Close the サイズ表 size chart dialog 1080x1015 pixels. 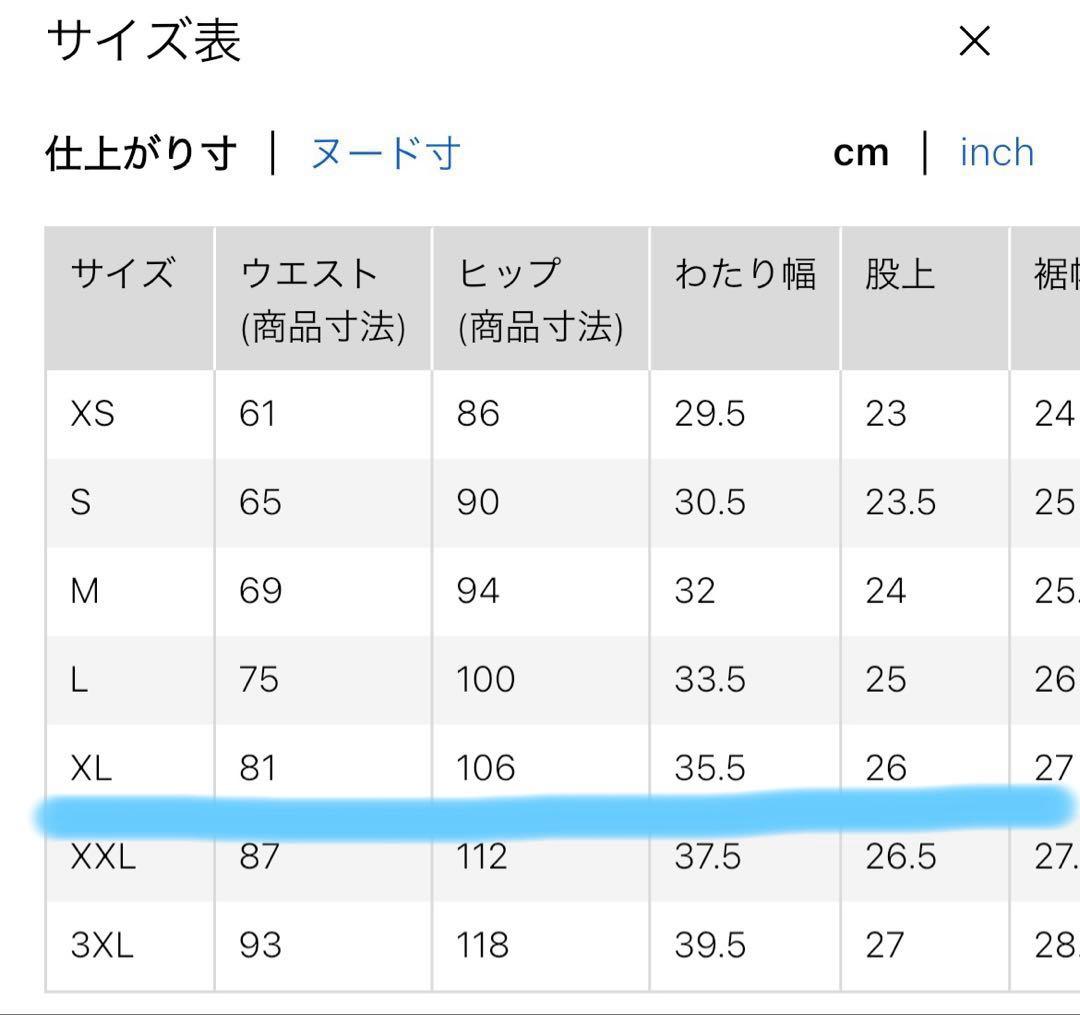[x=975, y=41]
